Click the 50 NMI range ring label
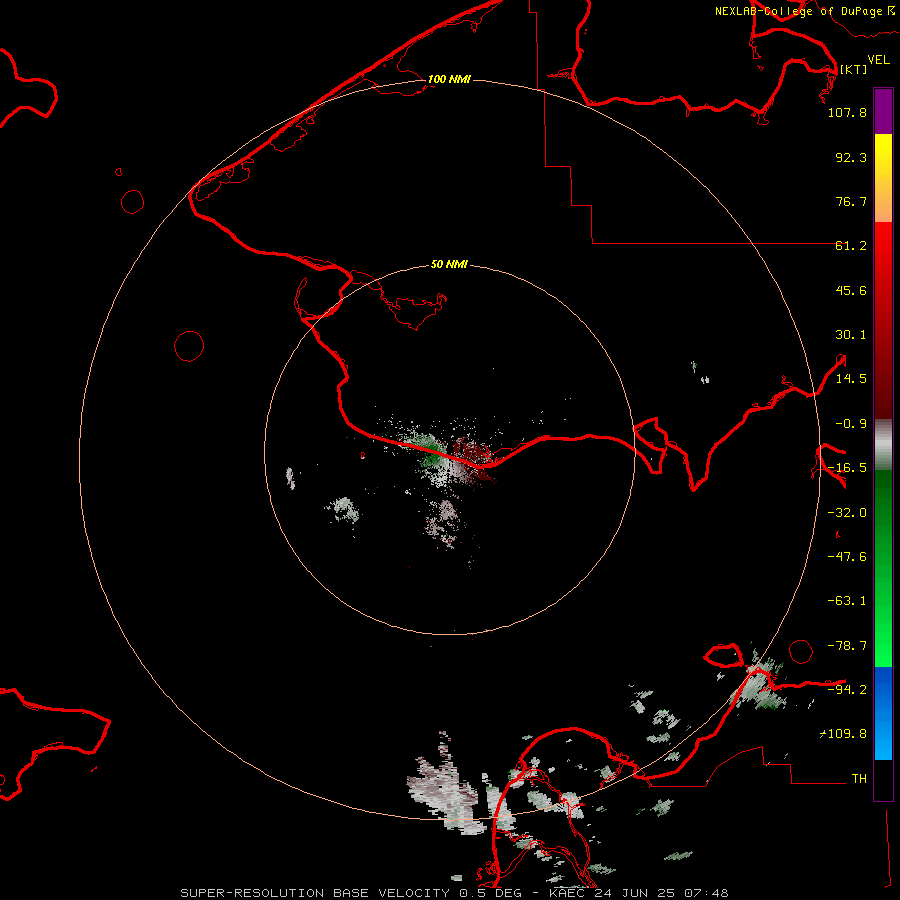 click(x=449, y=264)
